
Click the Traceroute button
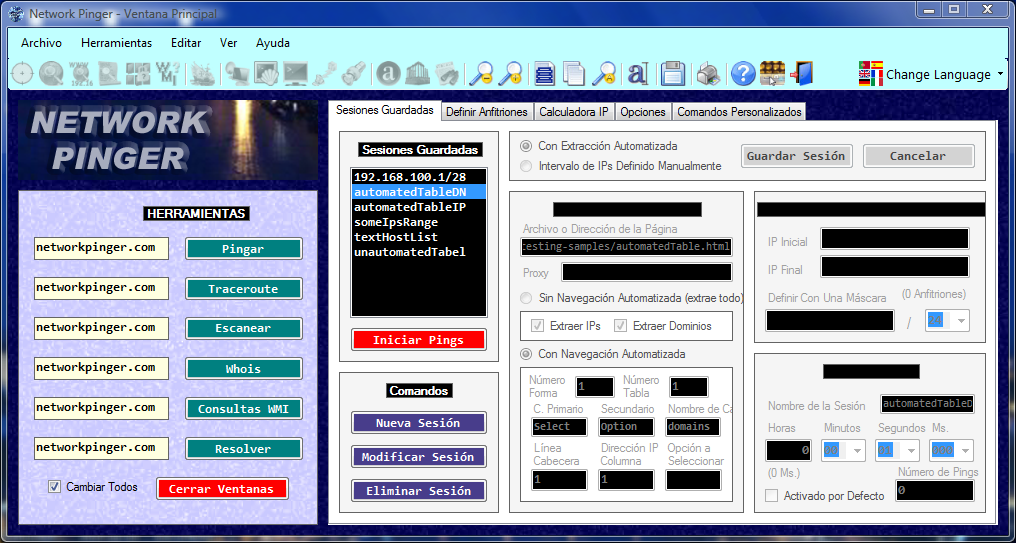pyautogui.click(x=244, y=289)
